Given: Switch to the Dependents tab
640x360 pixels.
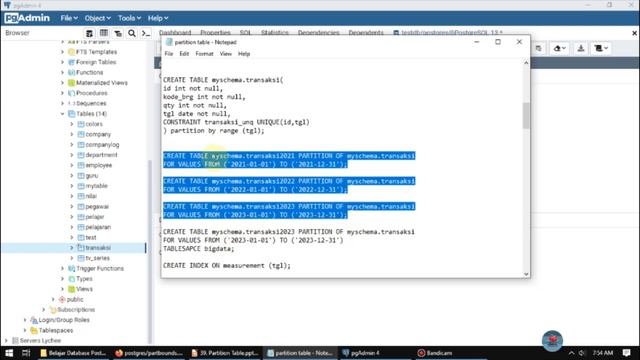Looking at the screenshot, I should pos(366,32).
